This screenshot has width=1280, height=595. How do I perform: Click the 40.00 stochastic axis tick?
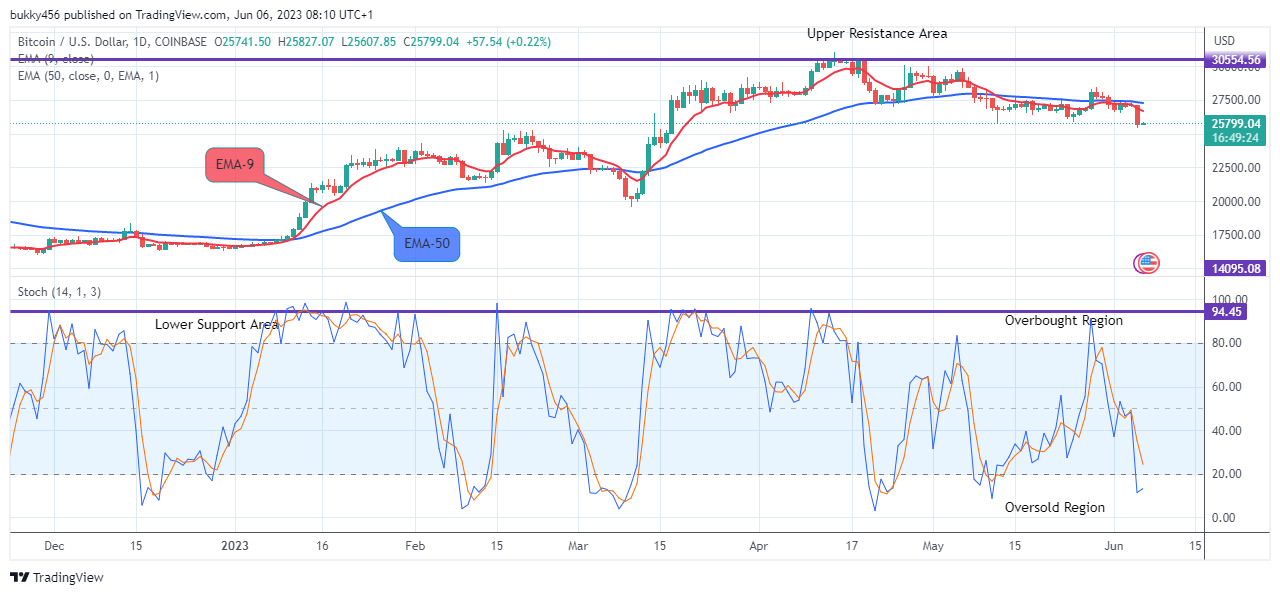(x=1228, y=431)
